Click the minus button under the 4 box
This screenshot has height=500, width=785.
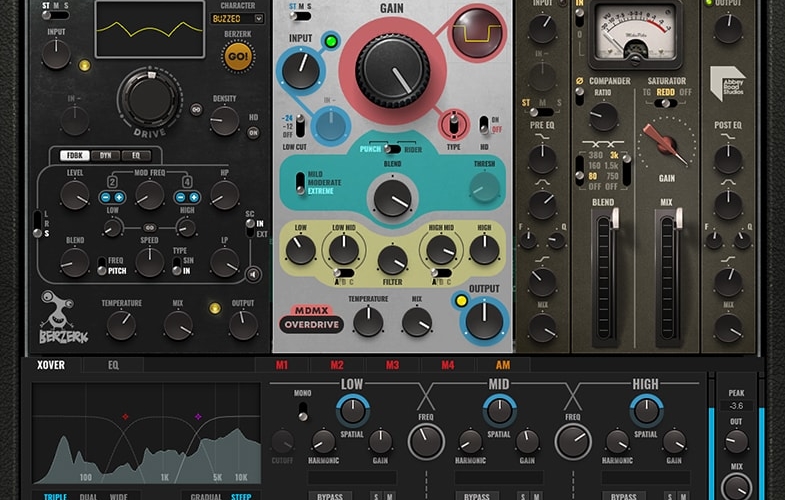pyautogui.click(x=181, y=197)
